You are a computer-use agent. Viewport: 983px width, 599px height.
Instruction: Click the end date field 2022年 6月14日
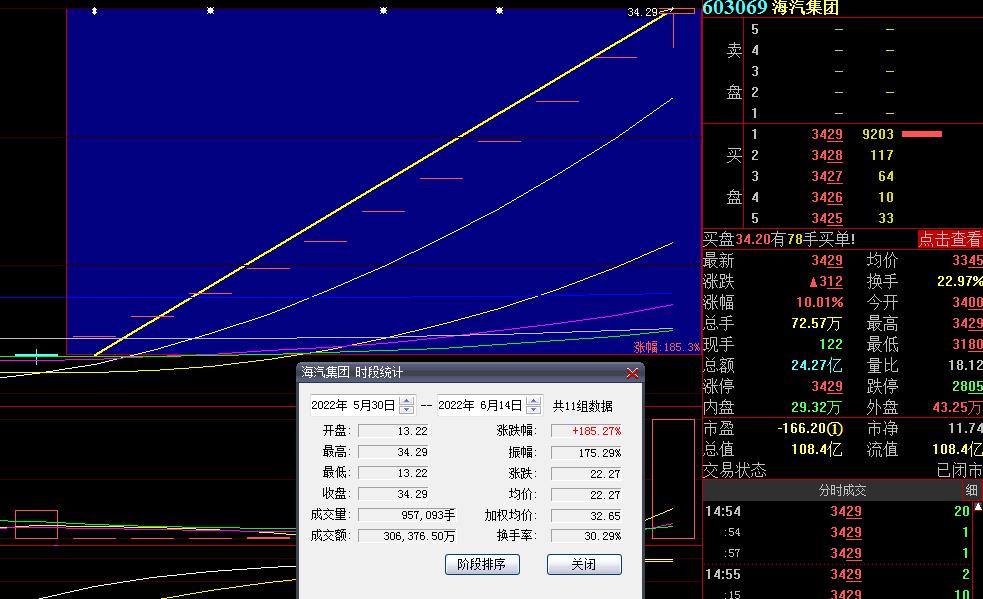(480, 406)
